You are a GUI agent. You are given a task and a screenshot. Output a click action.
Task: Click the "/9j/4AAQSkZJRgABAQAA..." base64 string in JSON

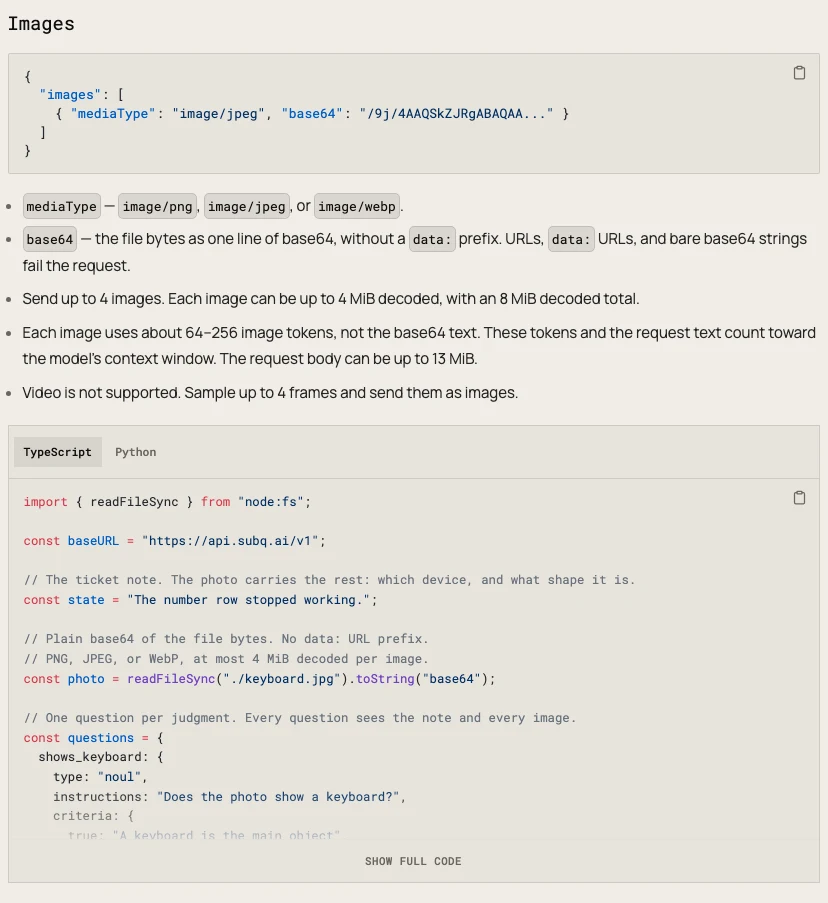(x=456, y=113)
